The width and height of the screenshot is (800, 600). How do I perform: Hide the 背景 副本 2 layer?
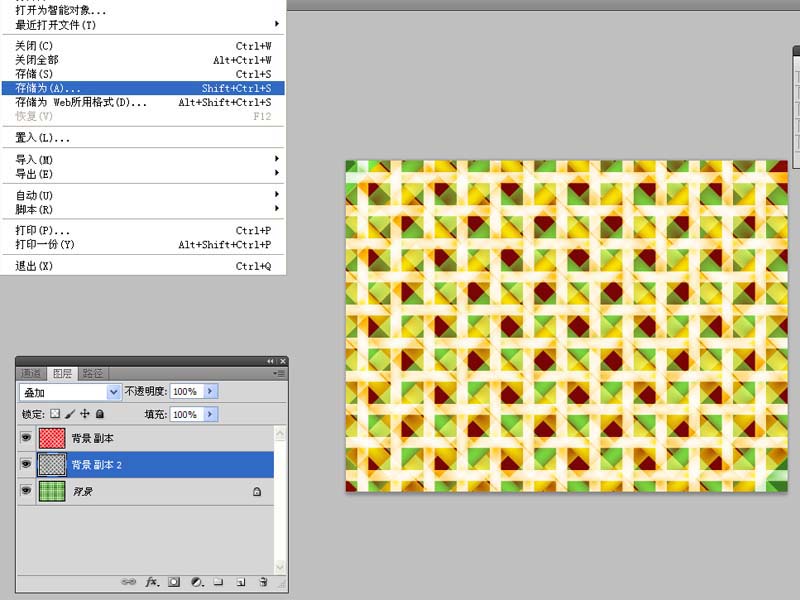[26, 464]
